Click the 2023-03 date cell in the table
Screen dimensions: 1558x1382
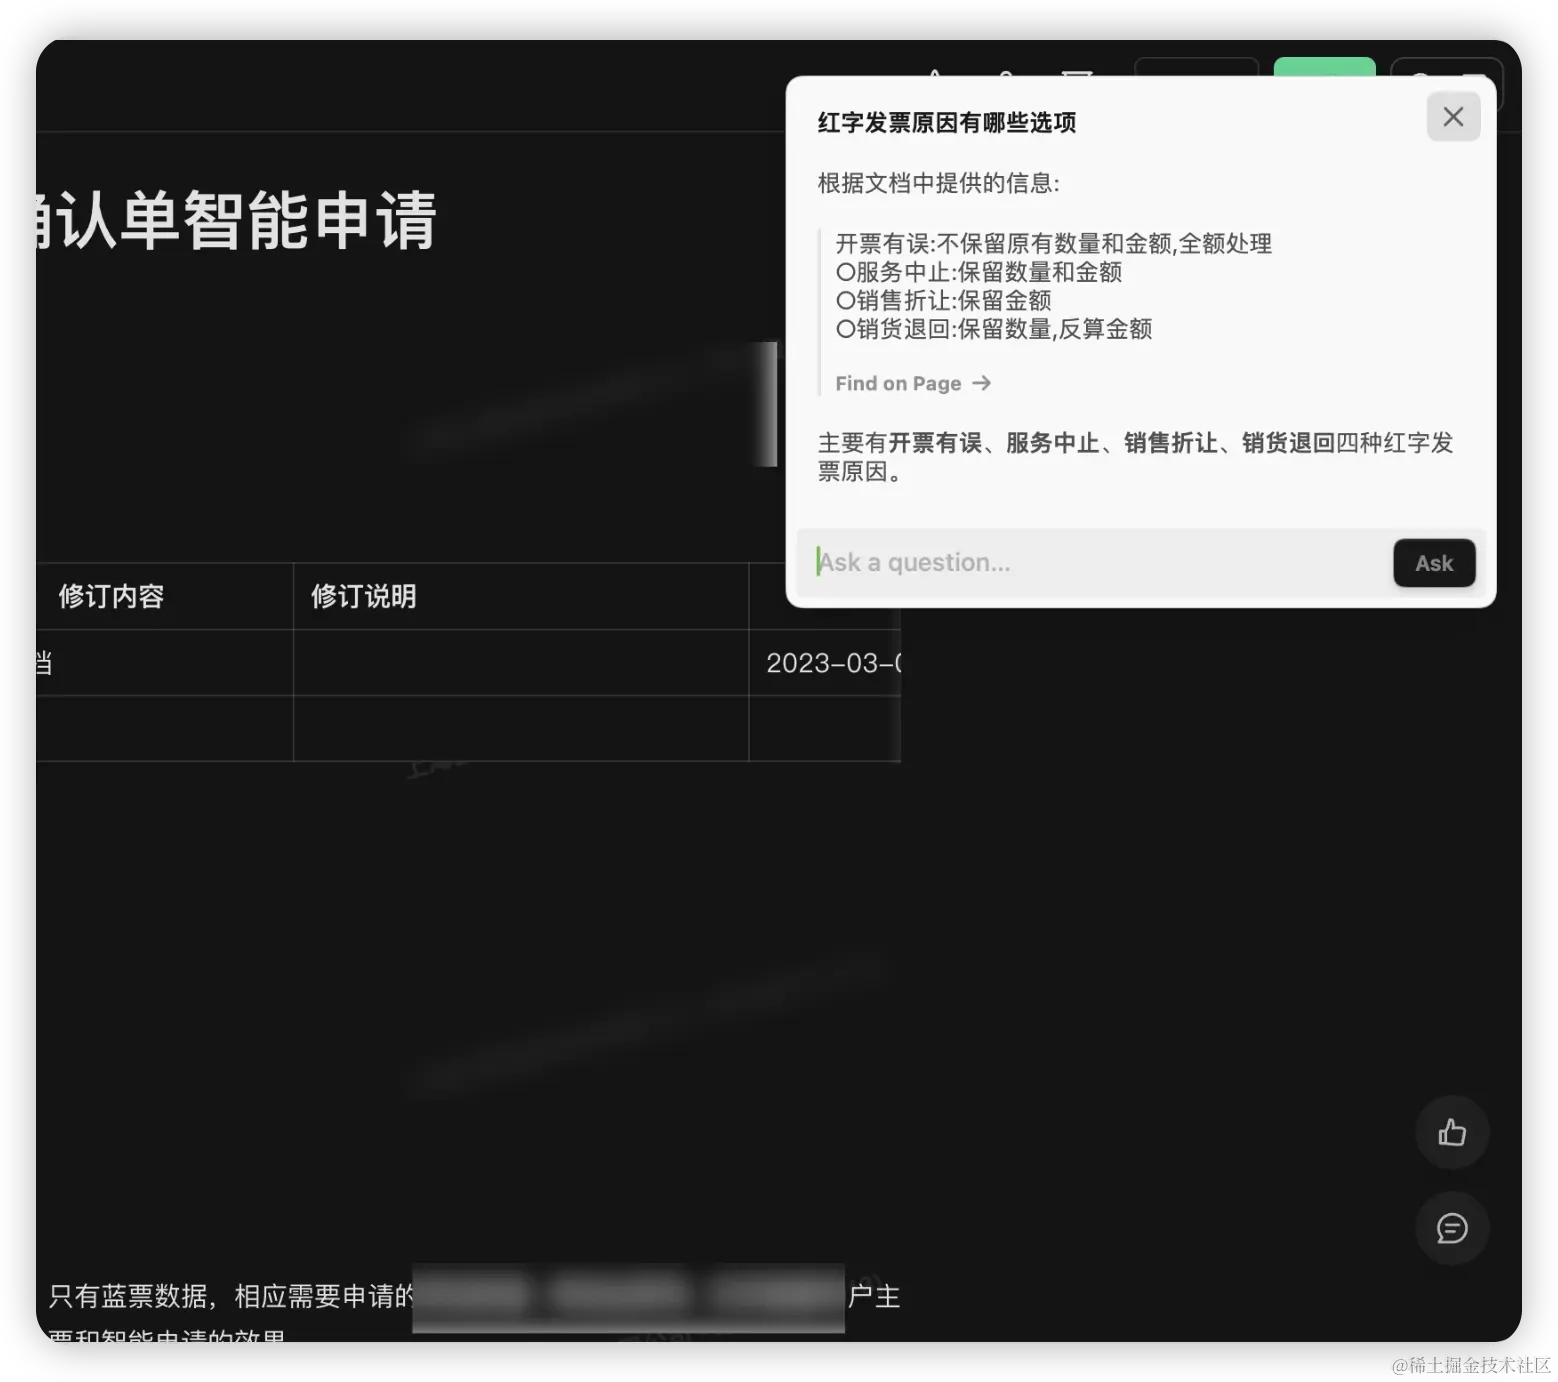(x=831, y=663)
